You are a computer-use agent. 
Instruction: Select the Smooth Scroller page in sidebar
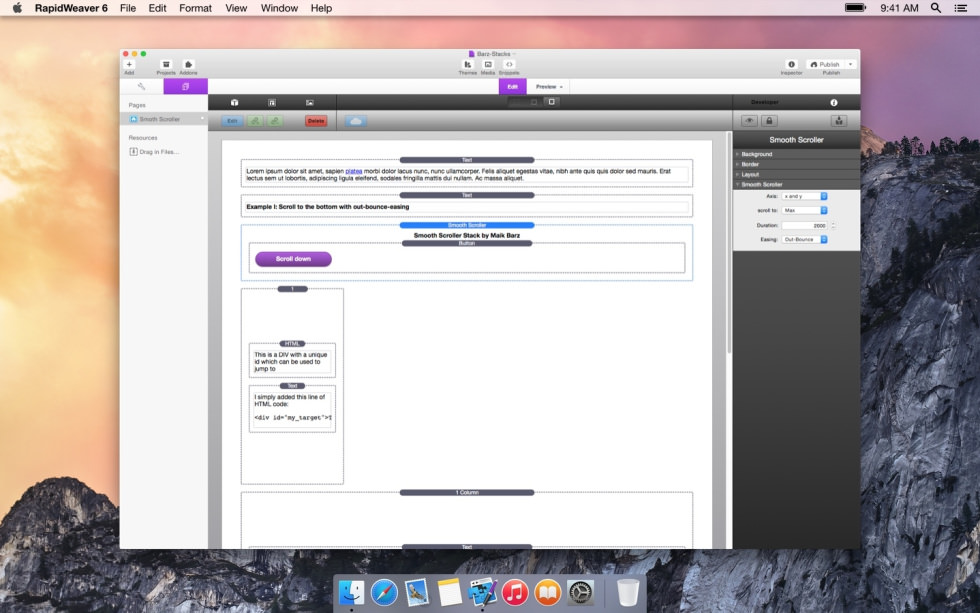point(164,119)
